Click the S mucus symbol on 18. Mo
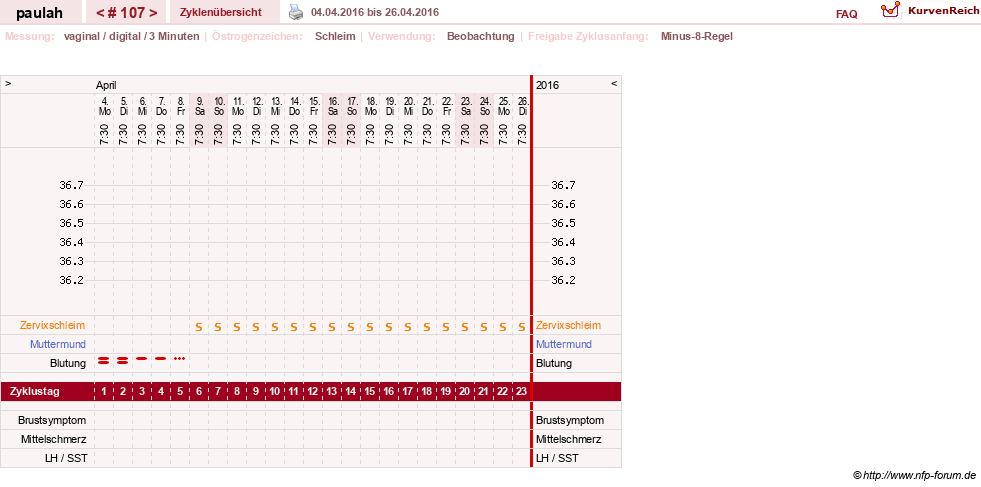 [x=370, y=326]
